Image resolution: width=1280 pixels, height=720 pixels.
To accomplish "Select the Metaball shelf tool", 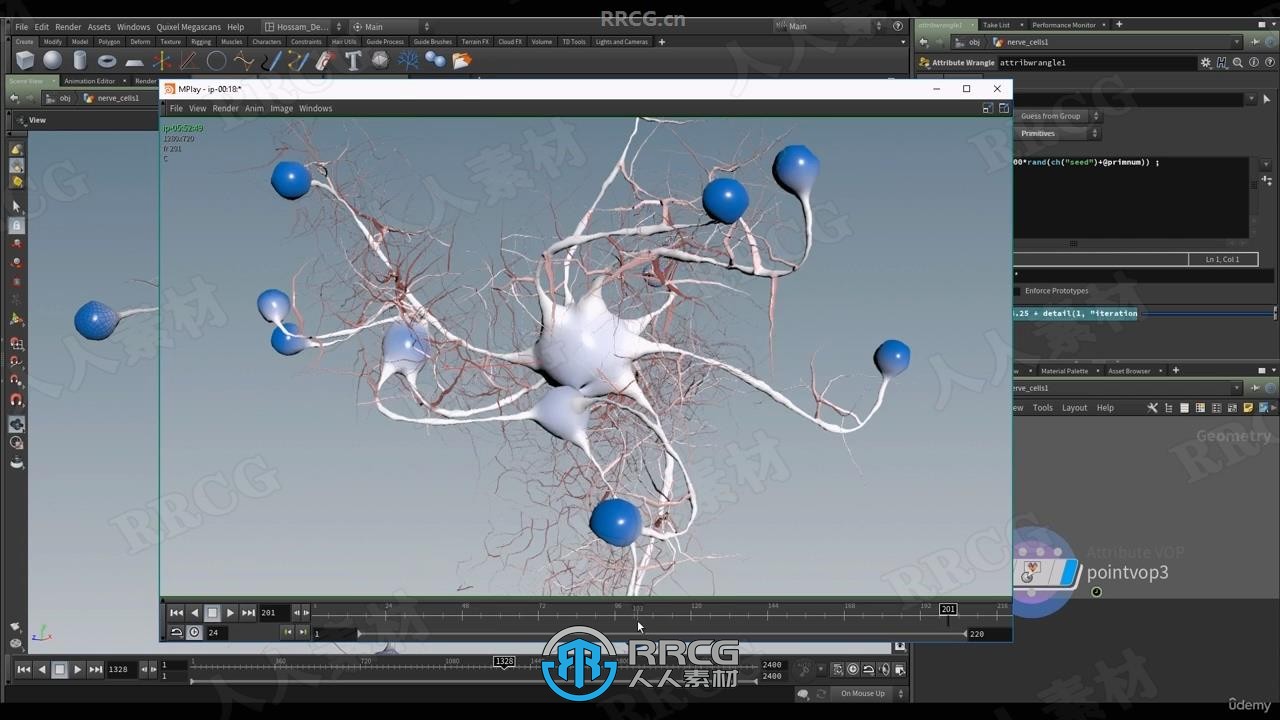I will tap(435, 61).
